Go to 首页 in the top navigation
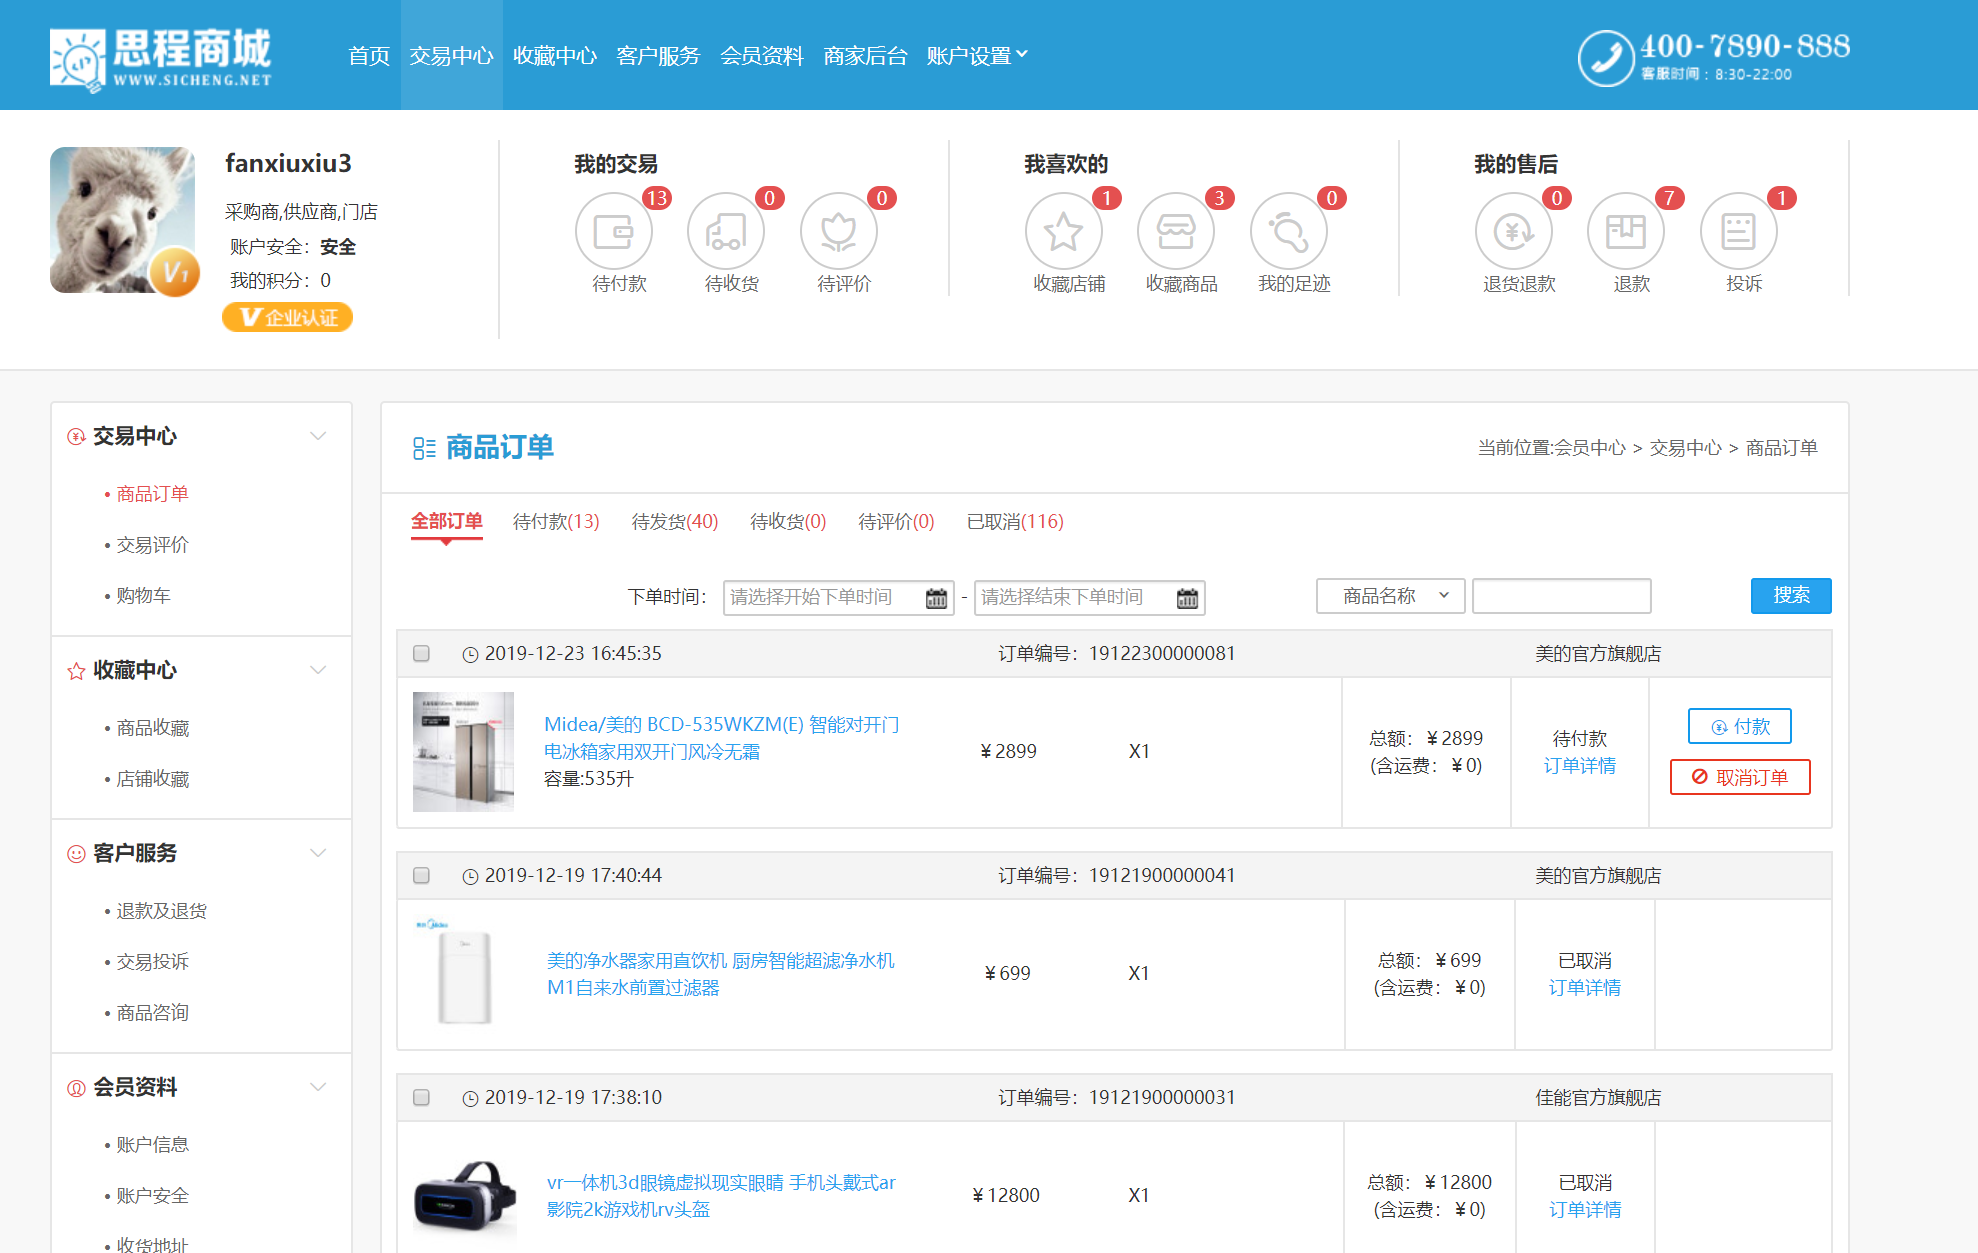 (369, 55)
